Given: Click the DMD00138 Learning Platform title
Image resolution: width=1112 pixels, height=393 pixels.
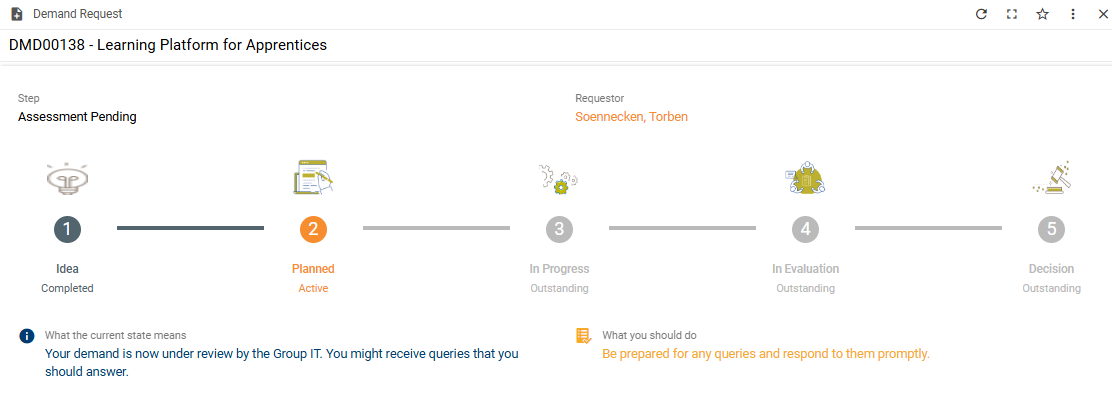Looking at the screenshot, I should point(168,45).
